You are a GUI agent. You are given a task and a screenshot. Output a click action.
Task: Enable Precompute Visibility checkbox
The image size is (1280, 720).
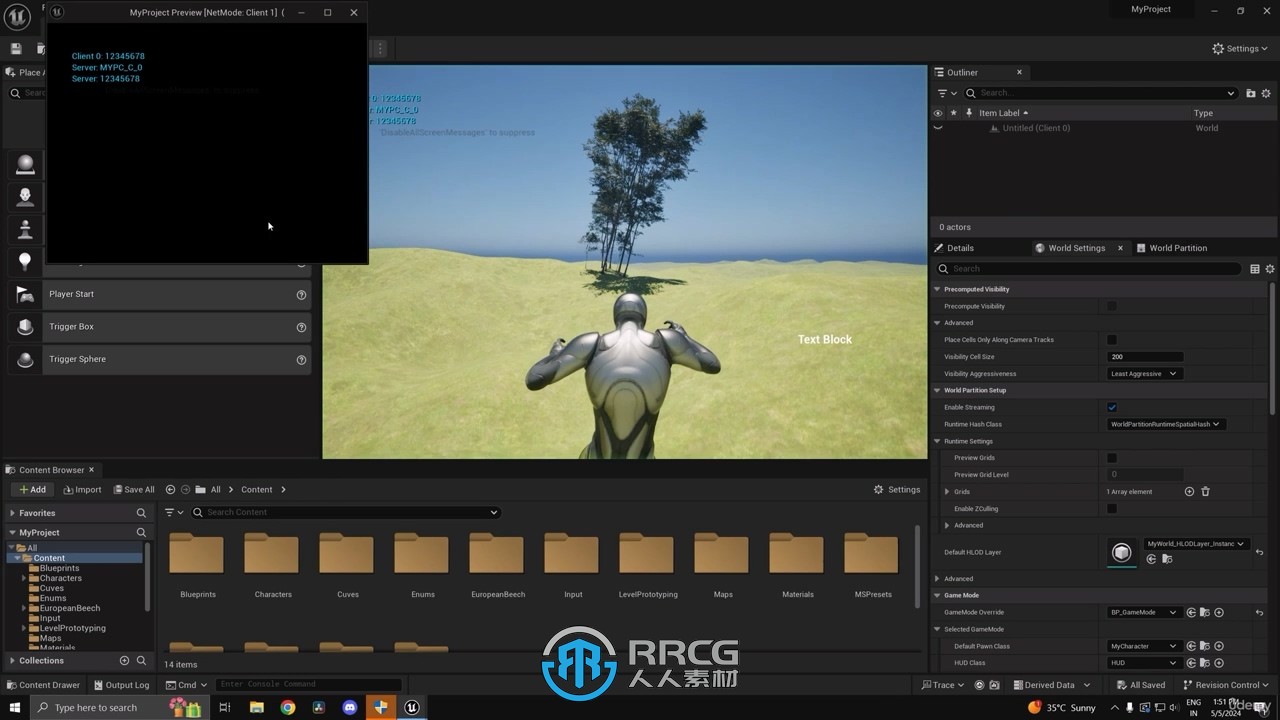[x=1112, y=306]
